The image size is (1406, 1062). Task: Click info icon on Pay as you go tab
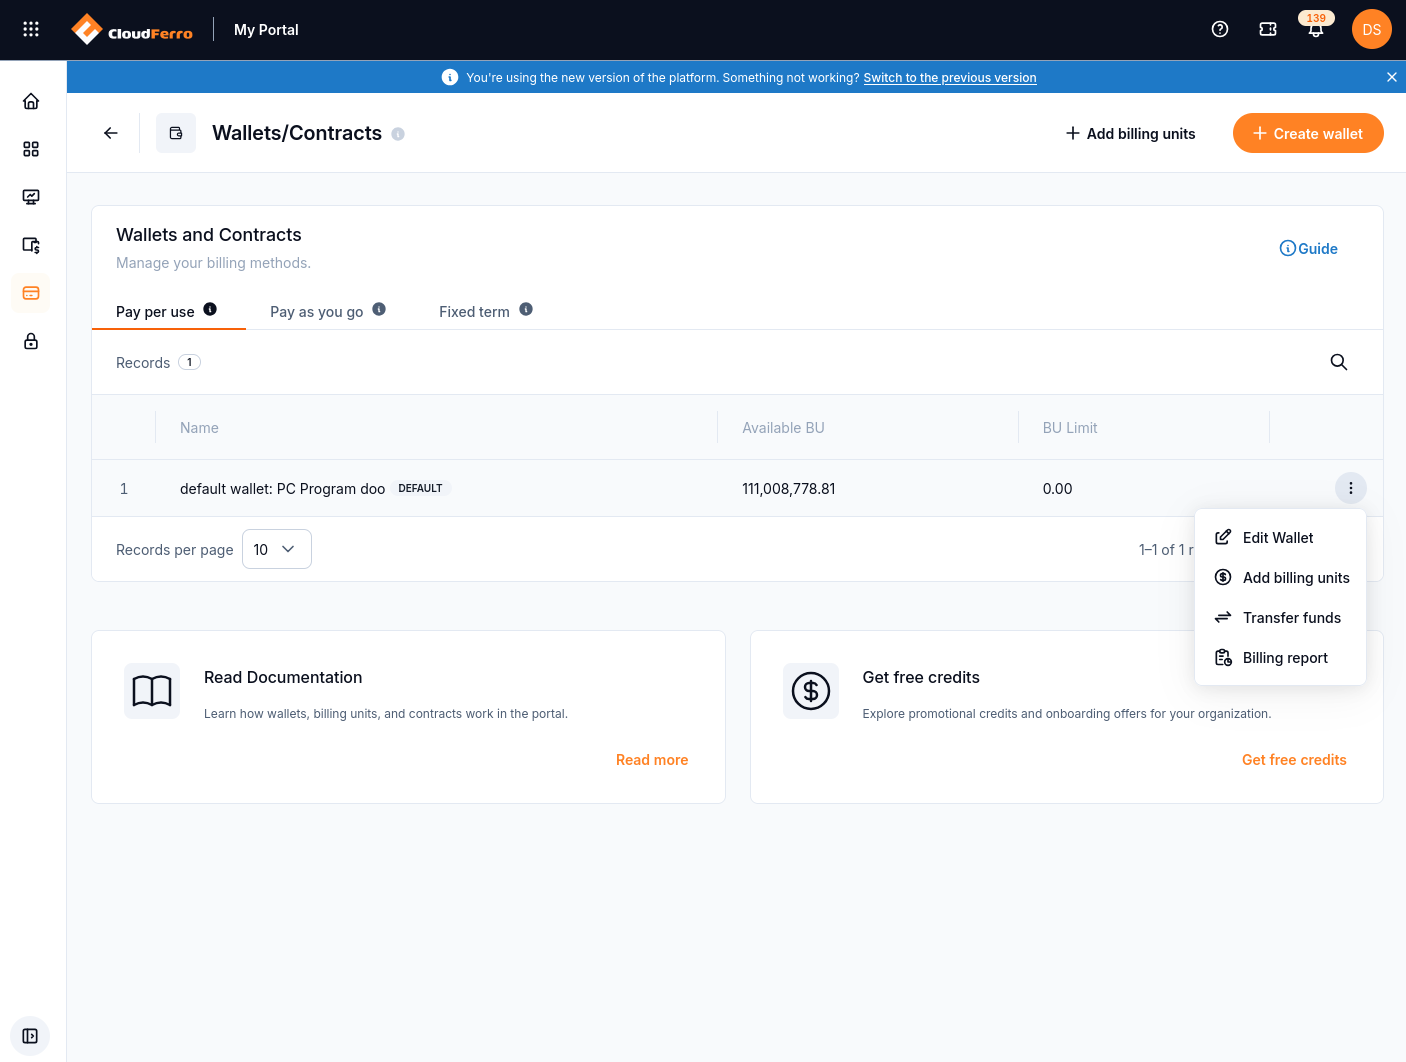coord(379,309)
